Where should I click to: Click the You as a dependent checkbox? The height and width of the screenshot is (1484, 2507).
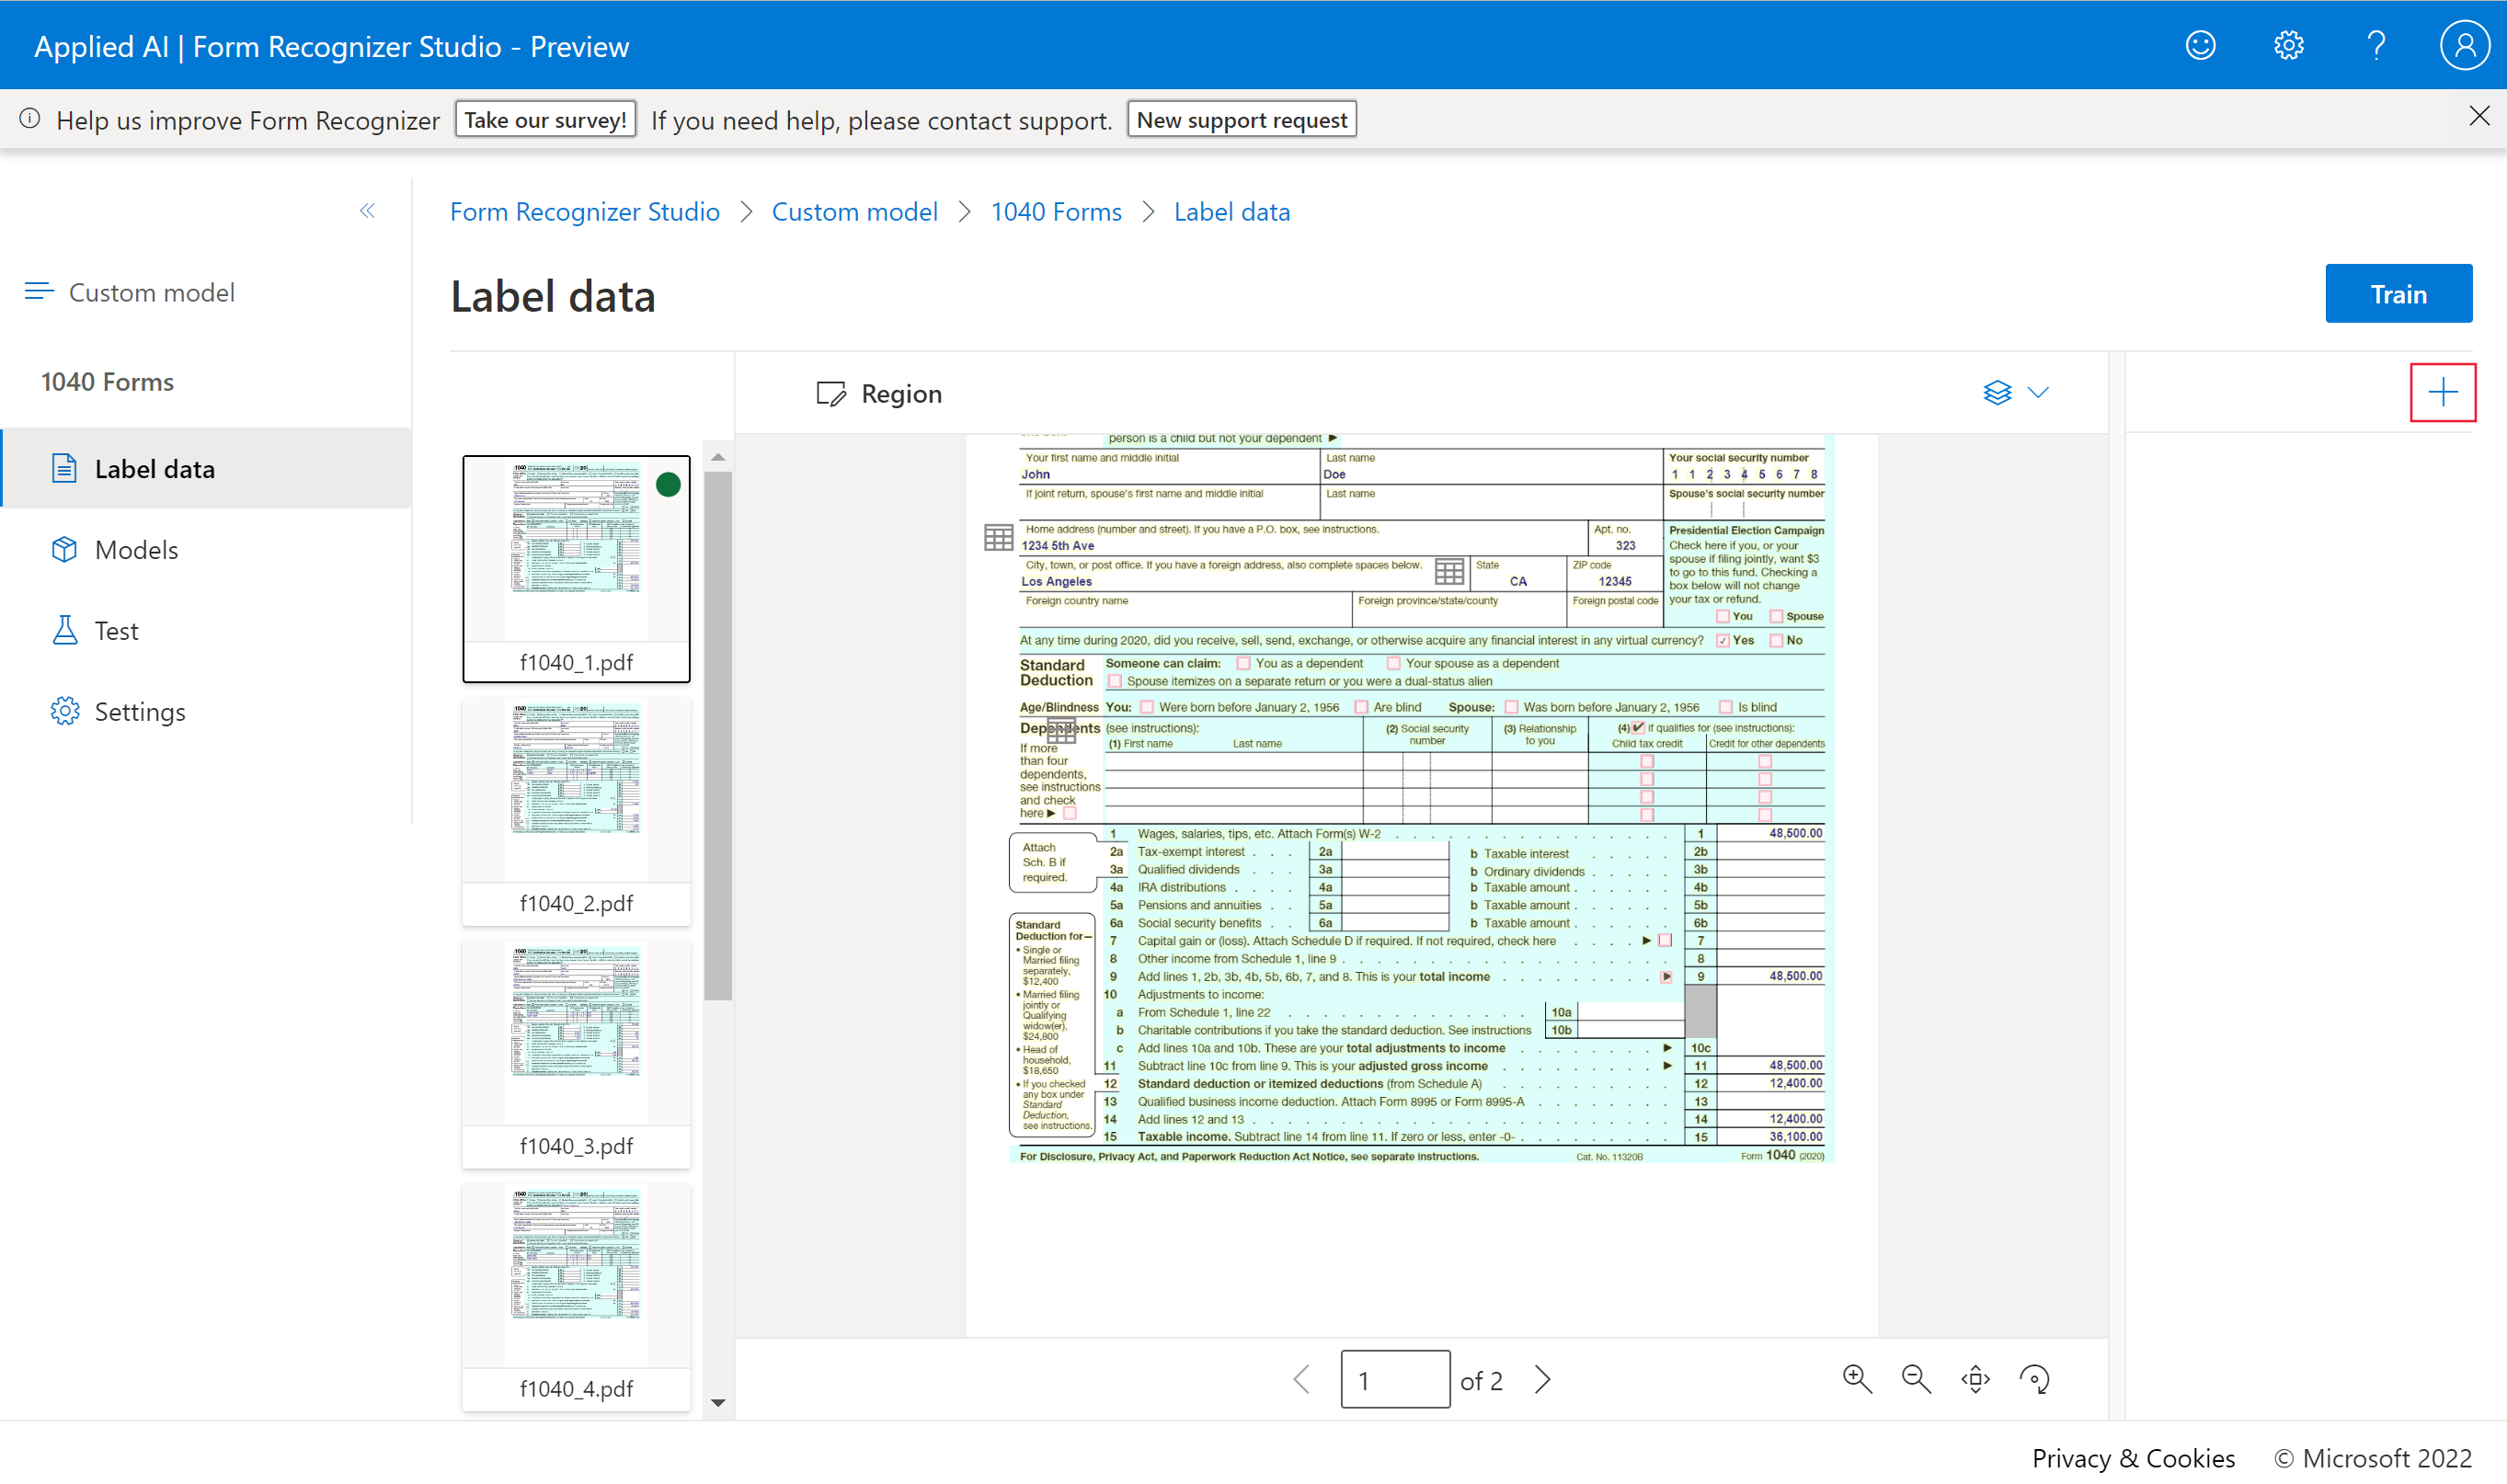coord(1243,663)
